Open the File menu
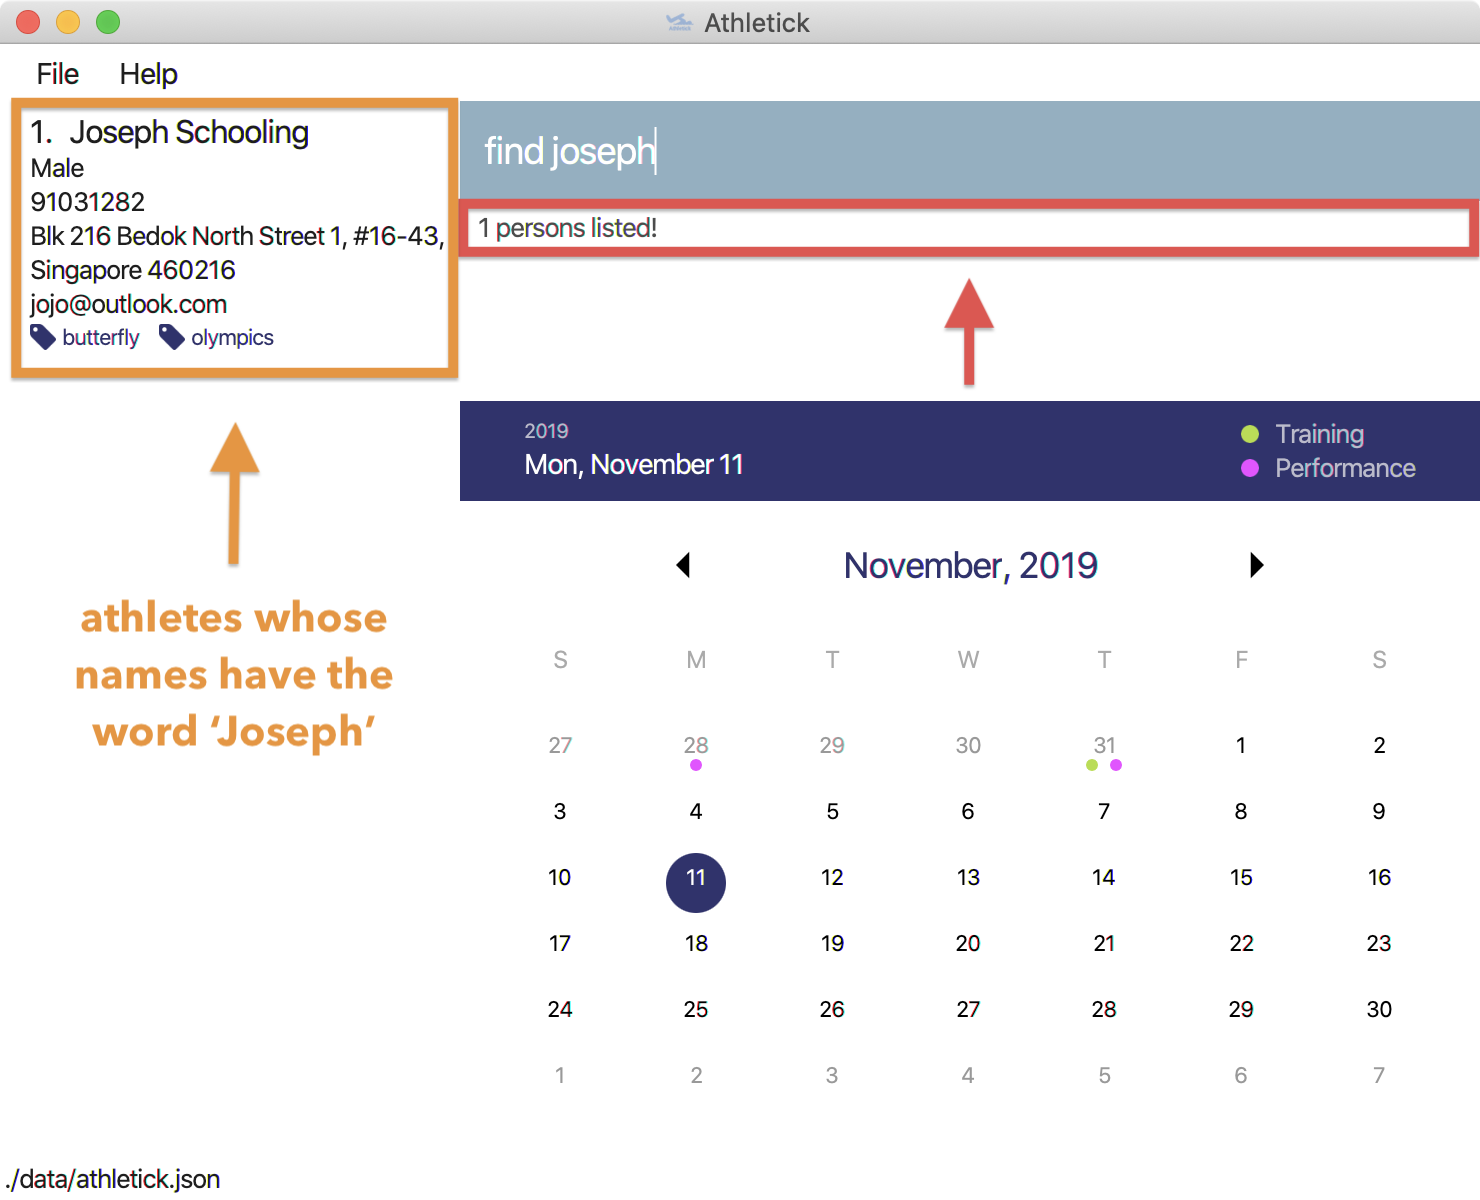This screenshot has height=1200, width=1480. pos(57,74)
